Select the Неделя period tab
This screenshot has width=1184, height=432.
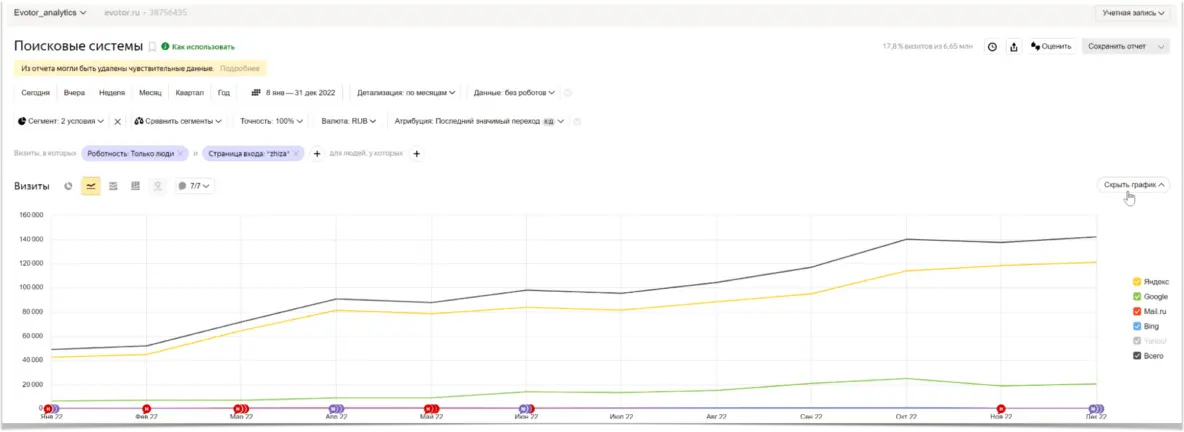click(x=112, y=92)
